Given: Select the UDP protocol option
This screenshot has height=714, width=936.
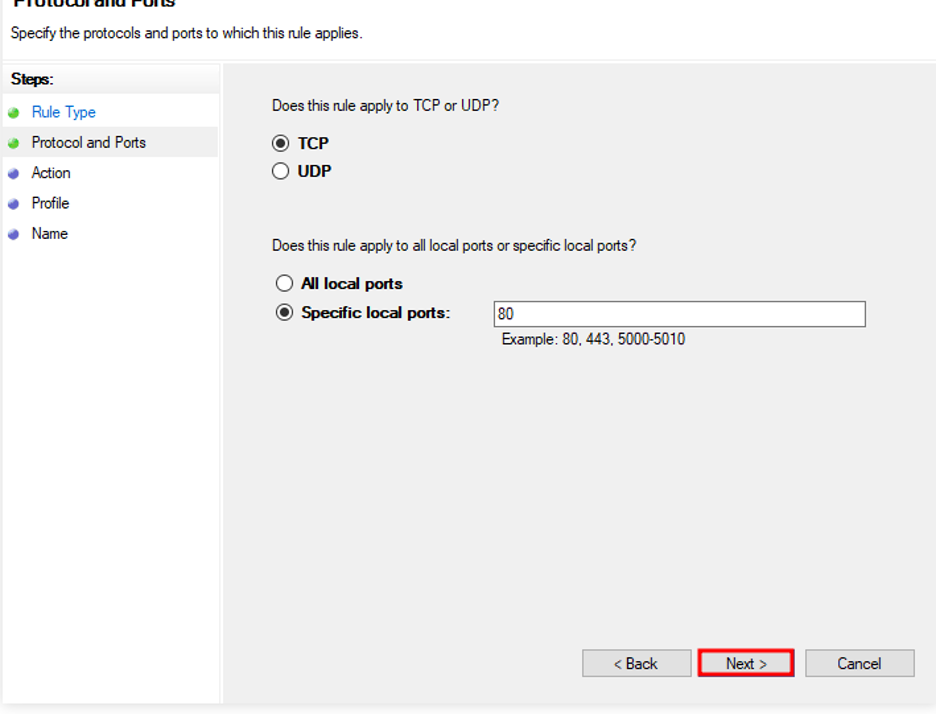Looking at the screenshot, I should (x=281, y=171).
